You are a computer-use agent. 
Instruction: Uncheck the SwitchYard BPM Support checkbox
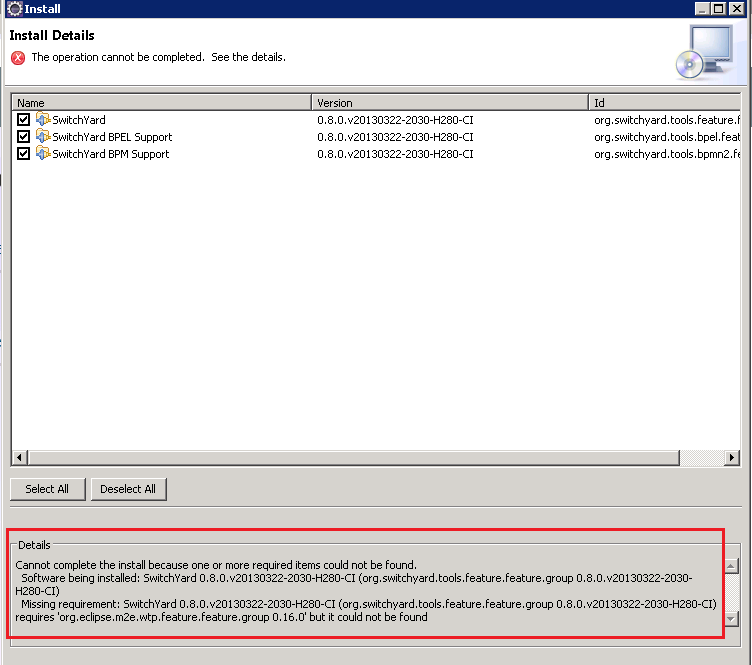23,154
